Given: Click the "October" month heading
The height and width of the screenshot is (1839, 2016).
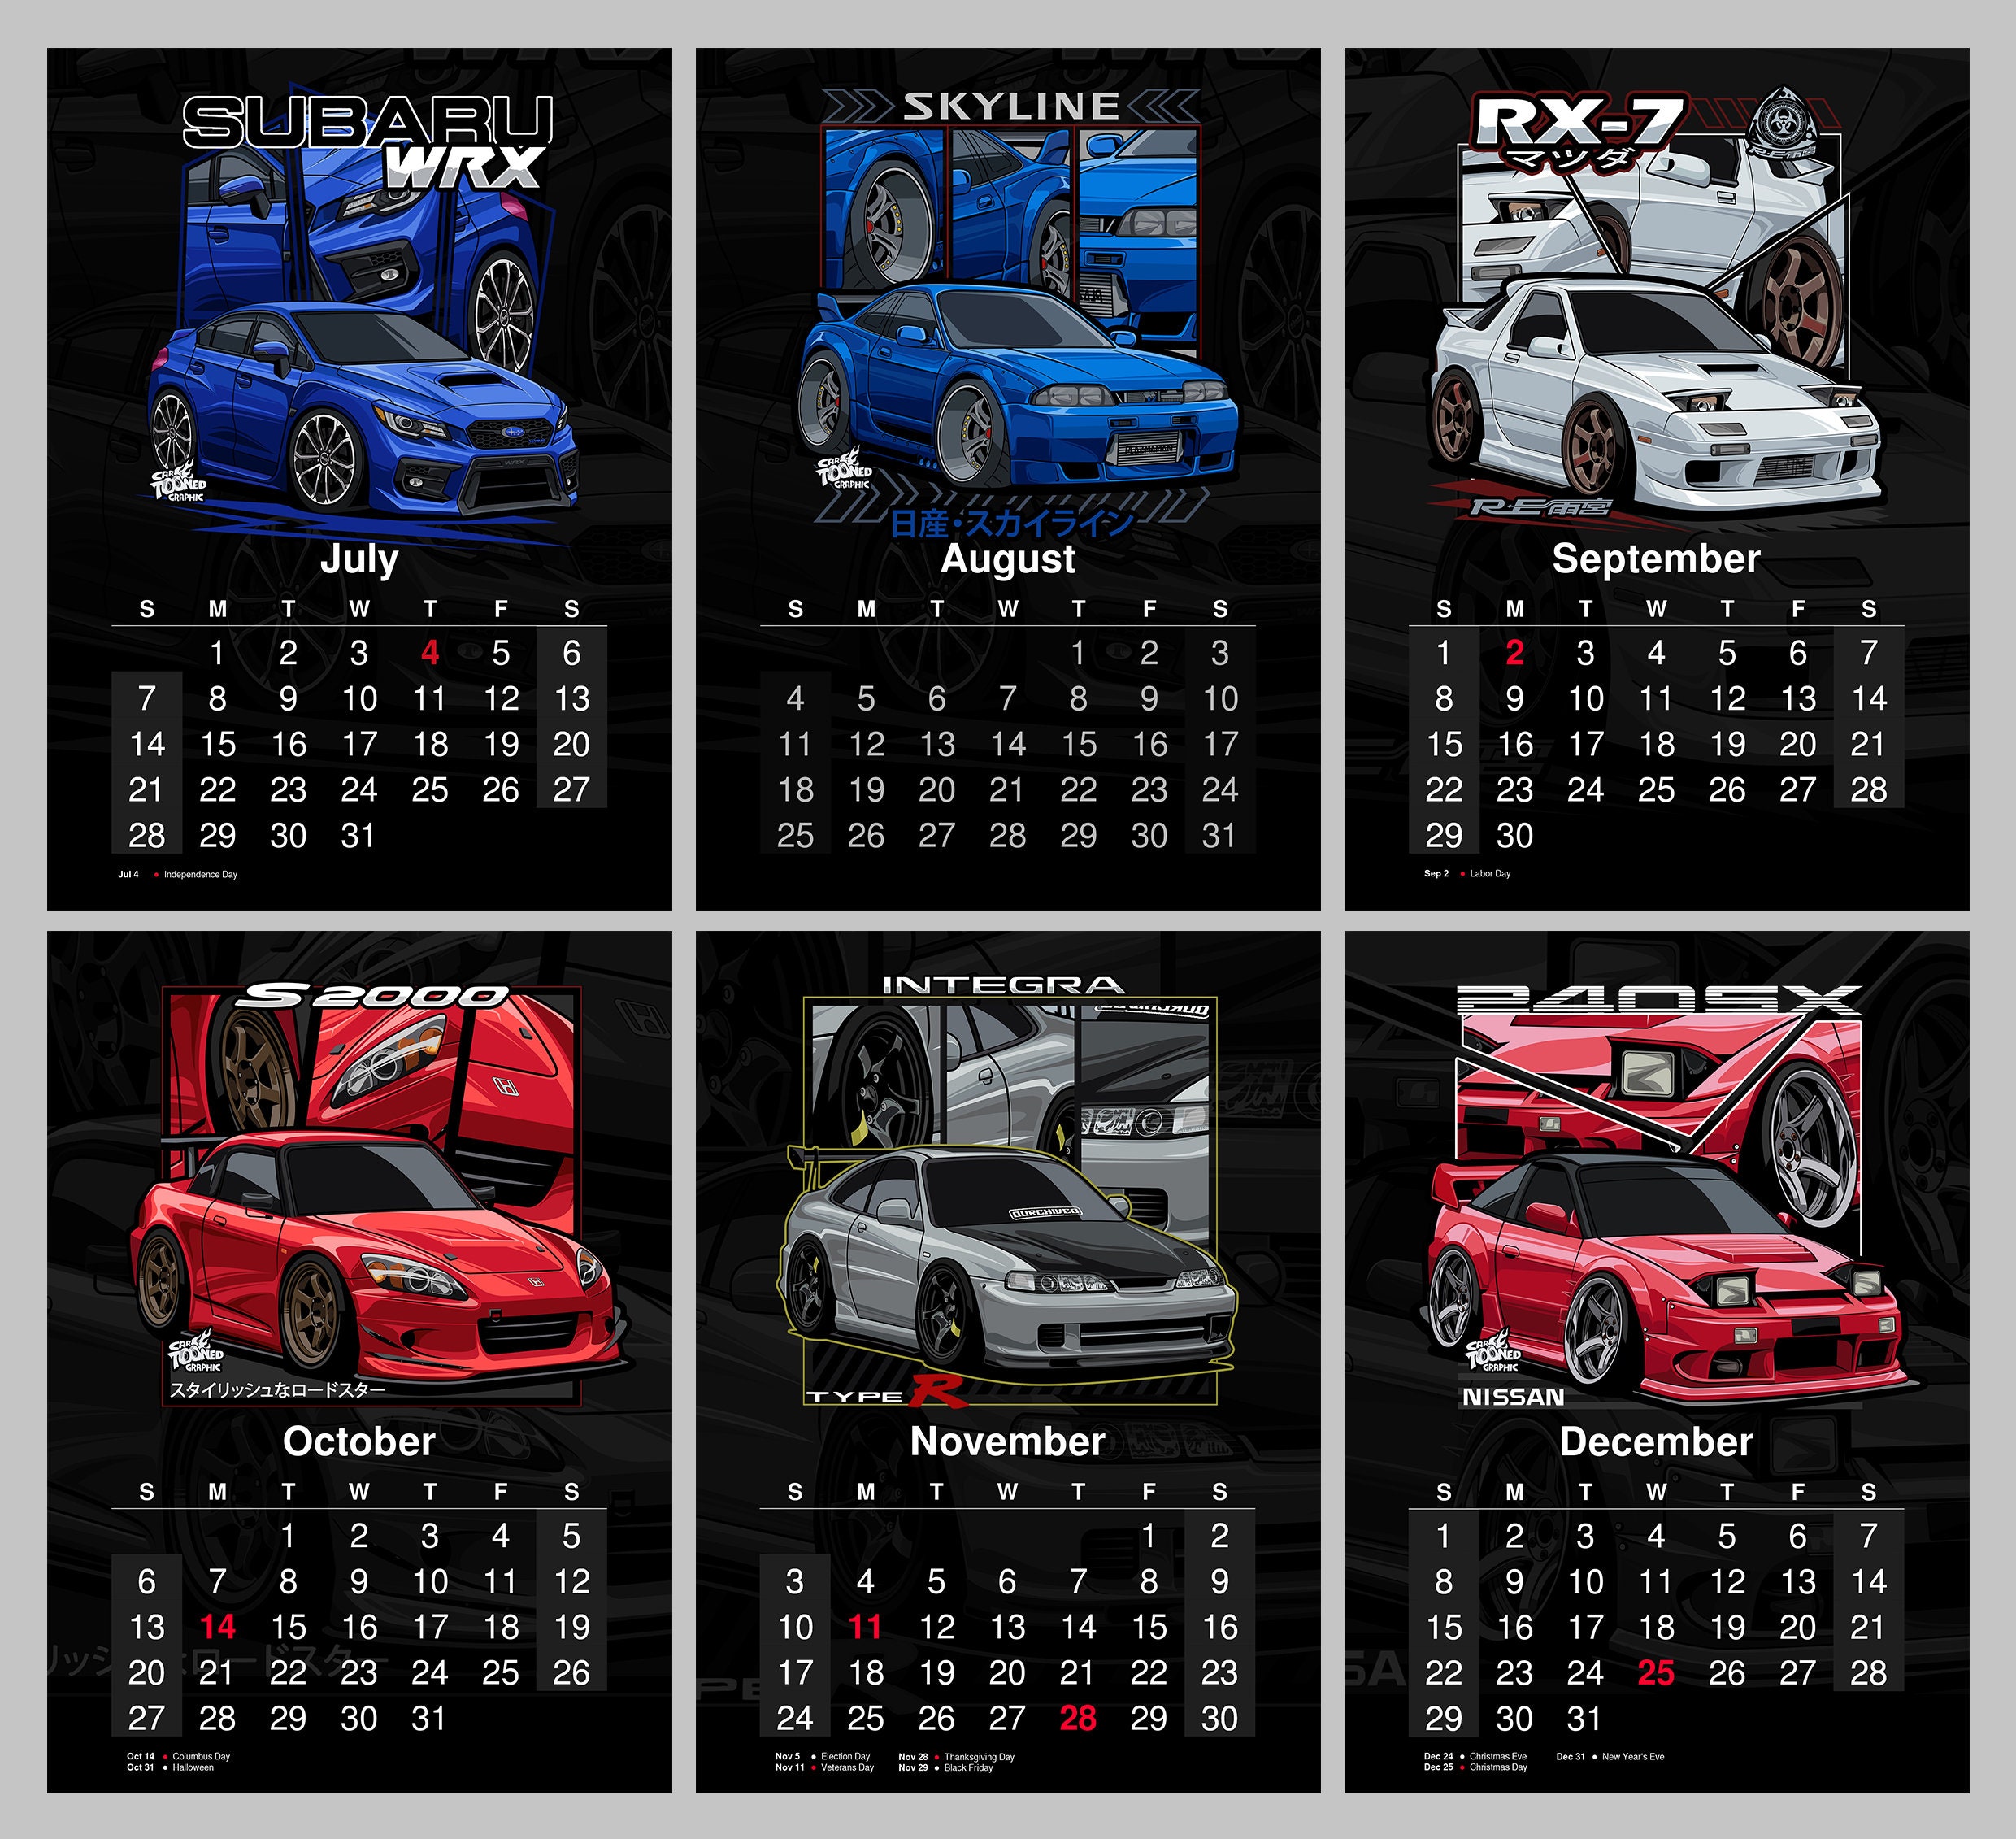Looking at the screenshot, I should [x=359, y=1441].
